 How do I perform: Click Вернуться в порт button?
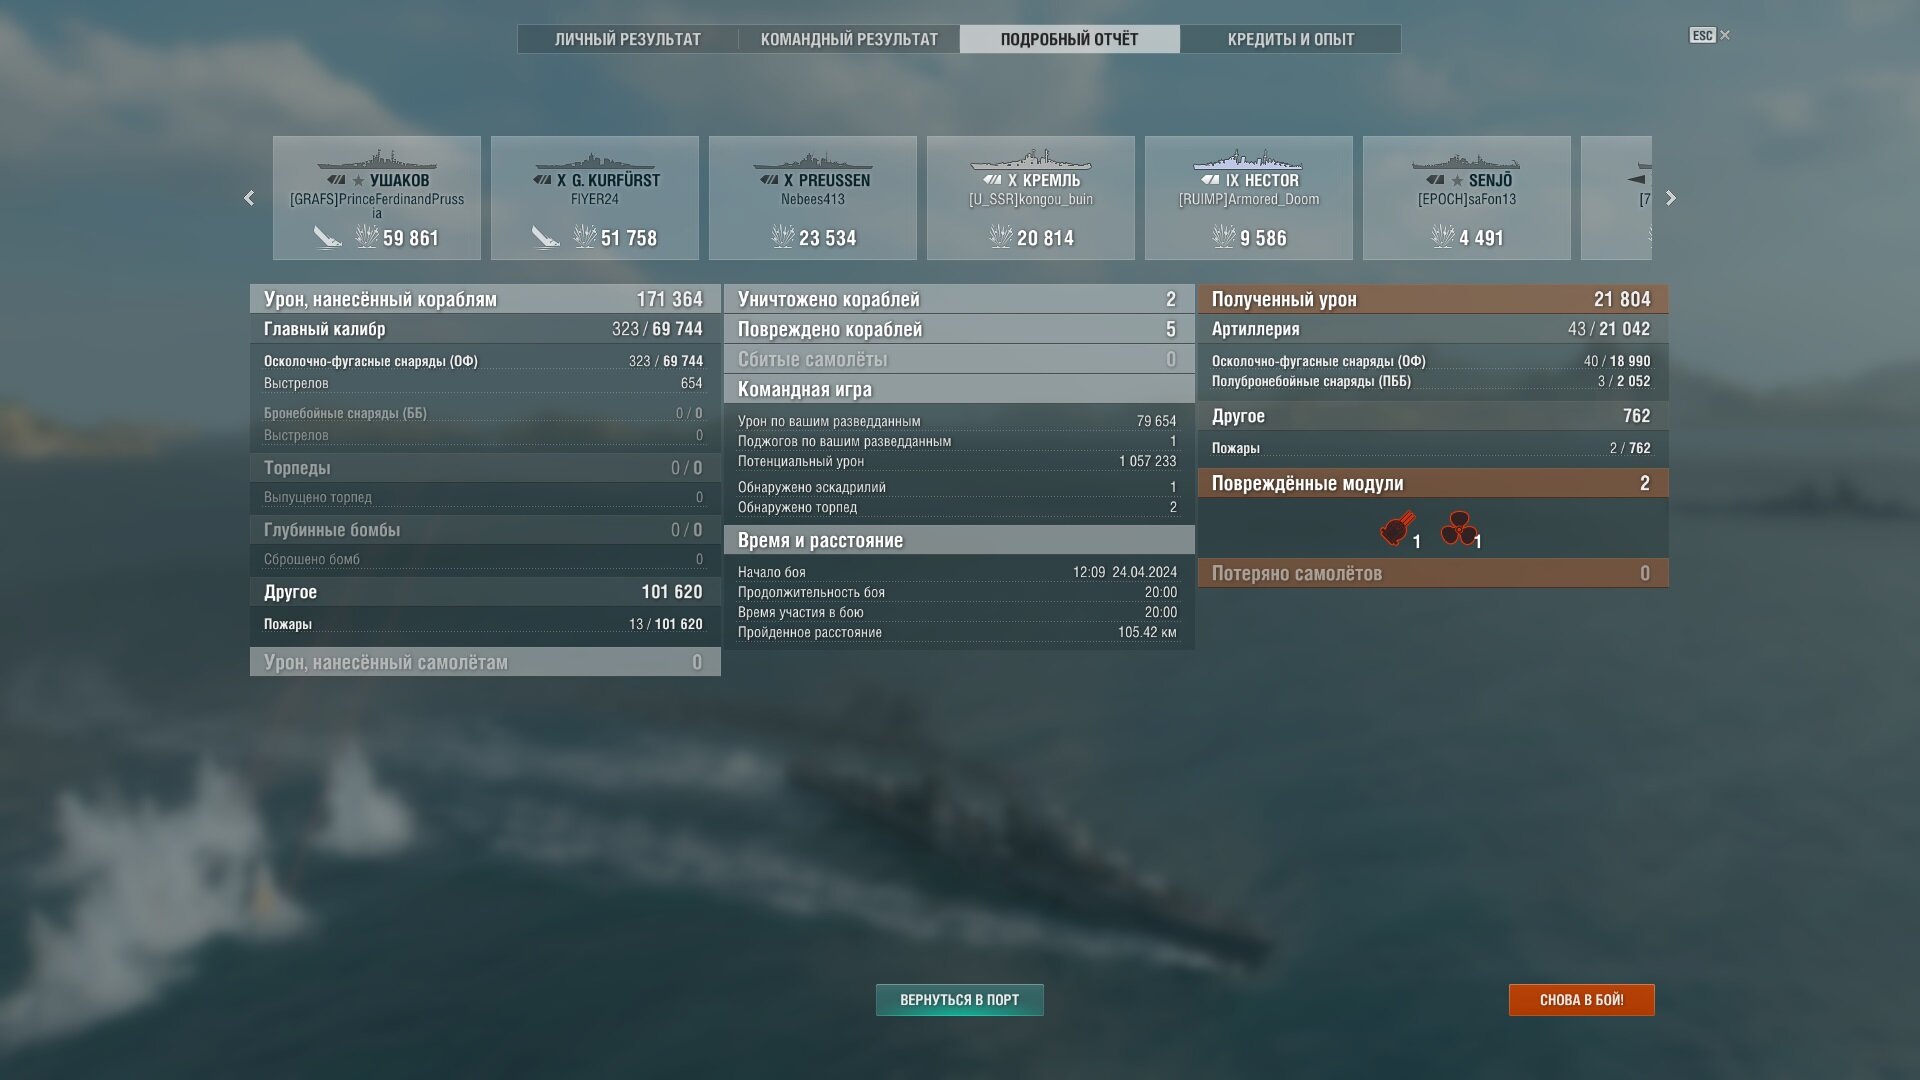click(x=960, y=1000)
